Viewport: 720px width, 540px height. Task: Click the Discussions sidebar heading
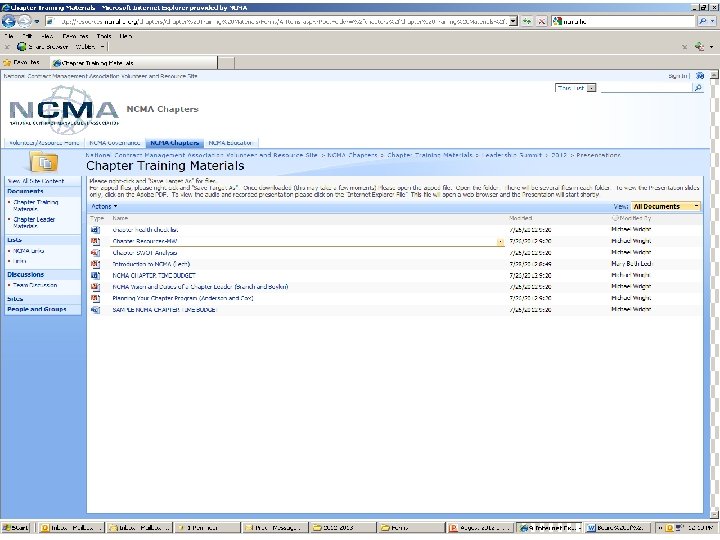[26, 275]
